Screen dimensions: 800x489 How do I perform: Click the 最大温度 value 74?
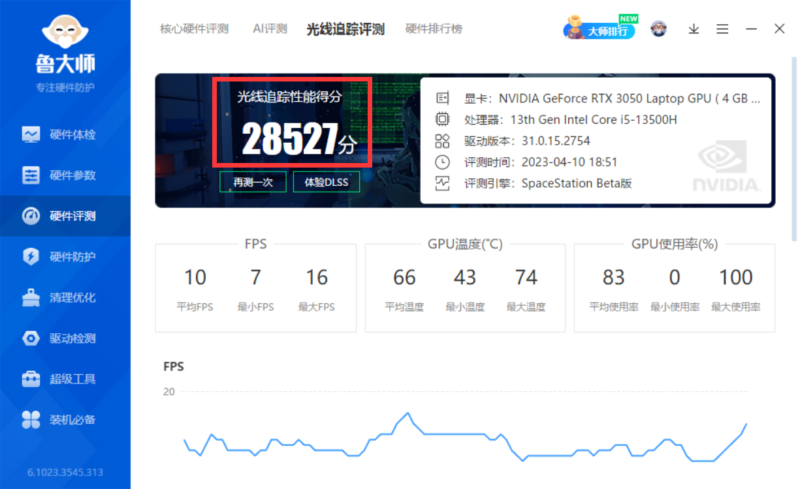(x=526, y=278)
